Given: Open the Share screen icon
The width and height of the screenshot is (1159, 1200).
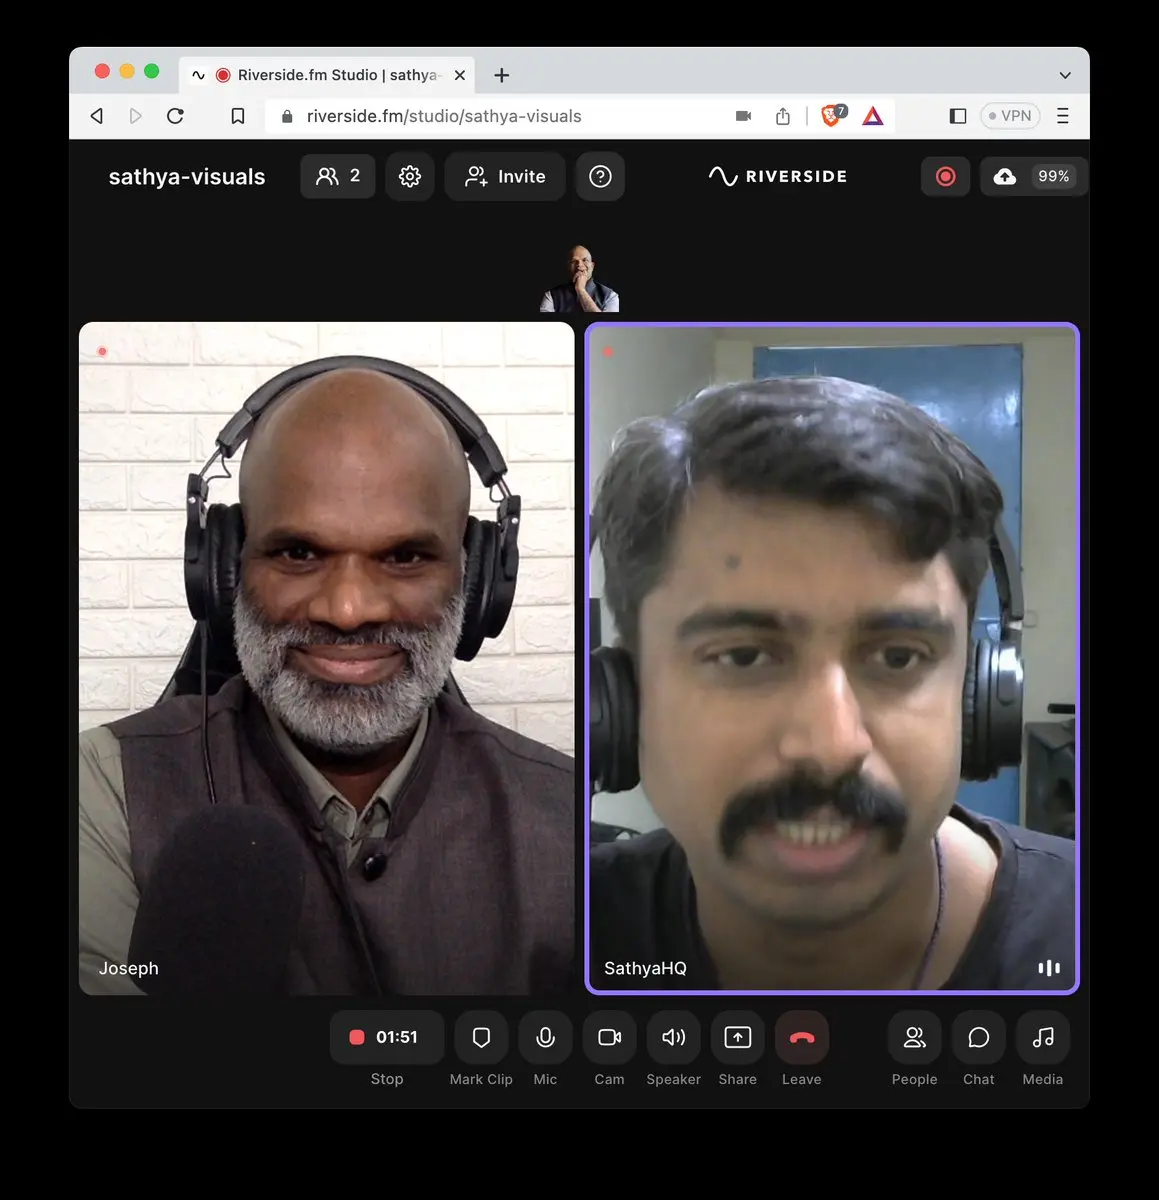Looking at the screenshot, I should tap(737, 1038).
